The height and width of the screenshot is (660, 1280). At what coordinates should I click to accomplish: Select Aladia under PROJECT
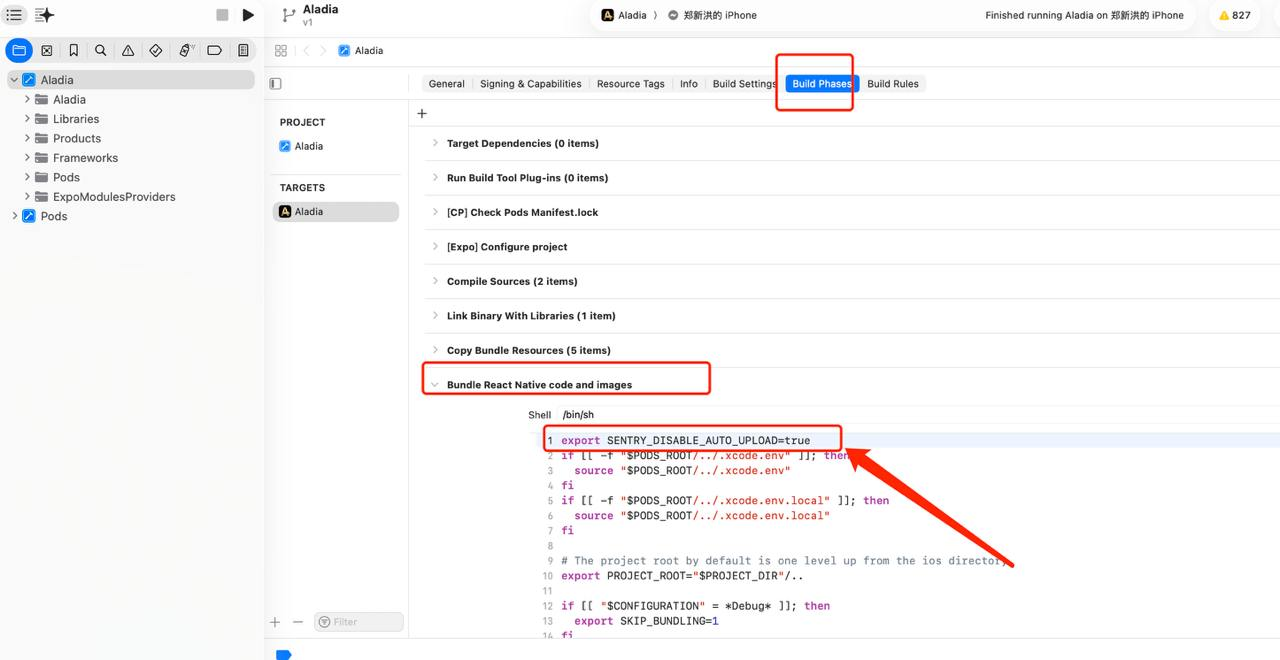pyautogui.click(x=309, y=146)
